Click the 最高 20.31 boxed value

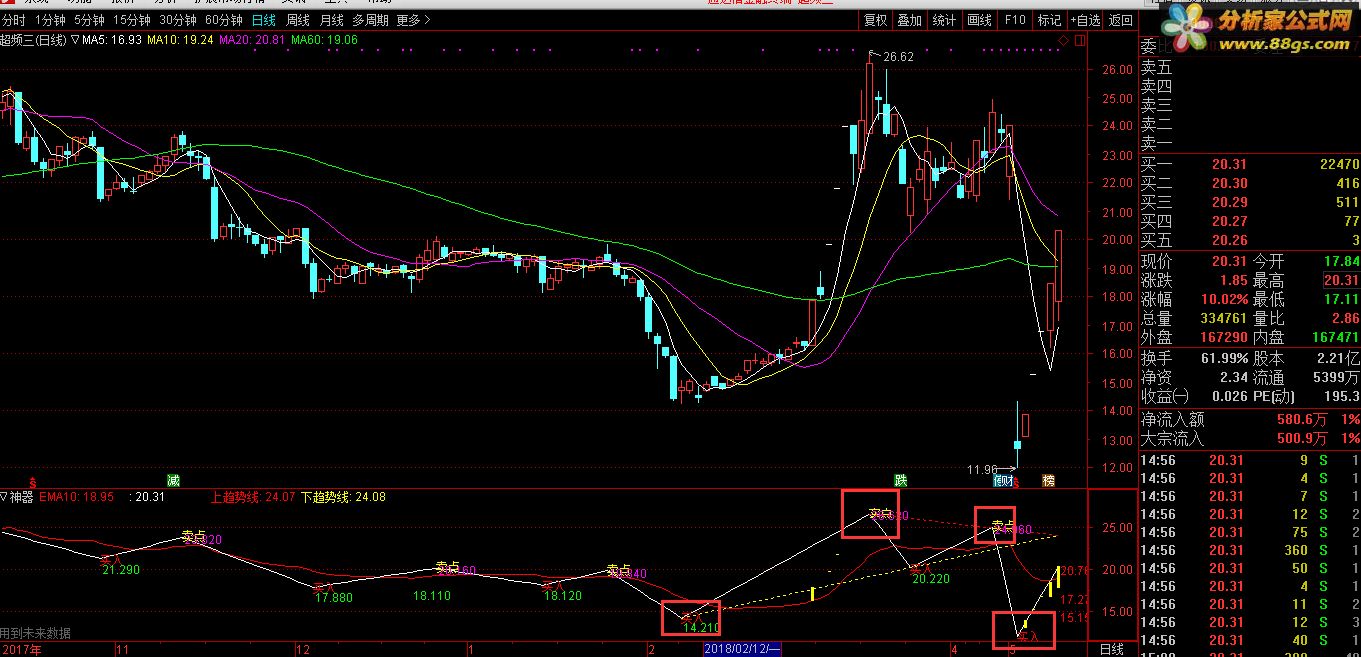[x=1340, y=281]
